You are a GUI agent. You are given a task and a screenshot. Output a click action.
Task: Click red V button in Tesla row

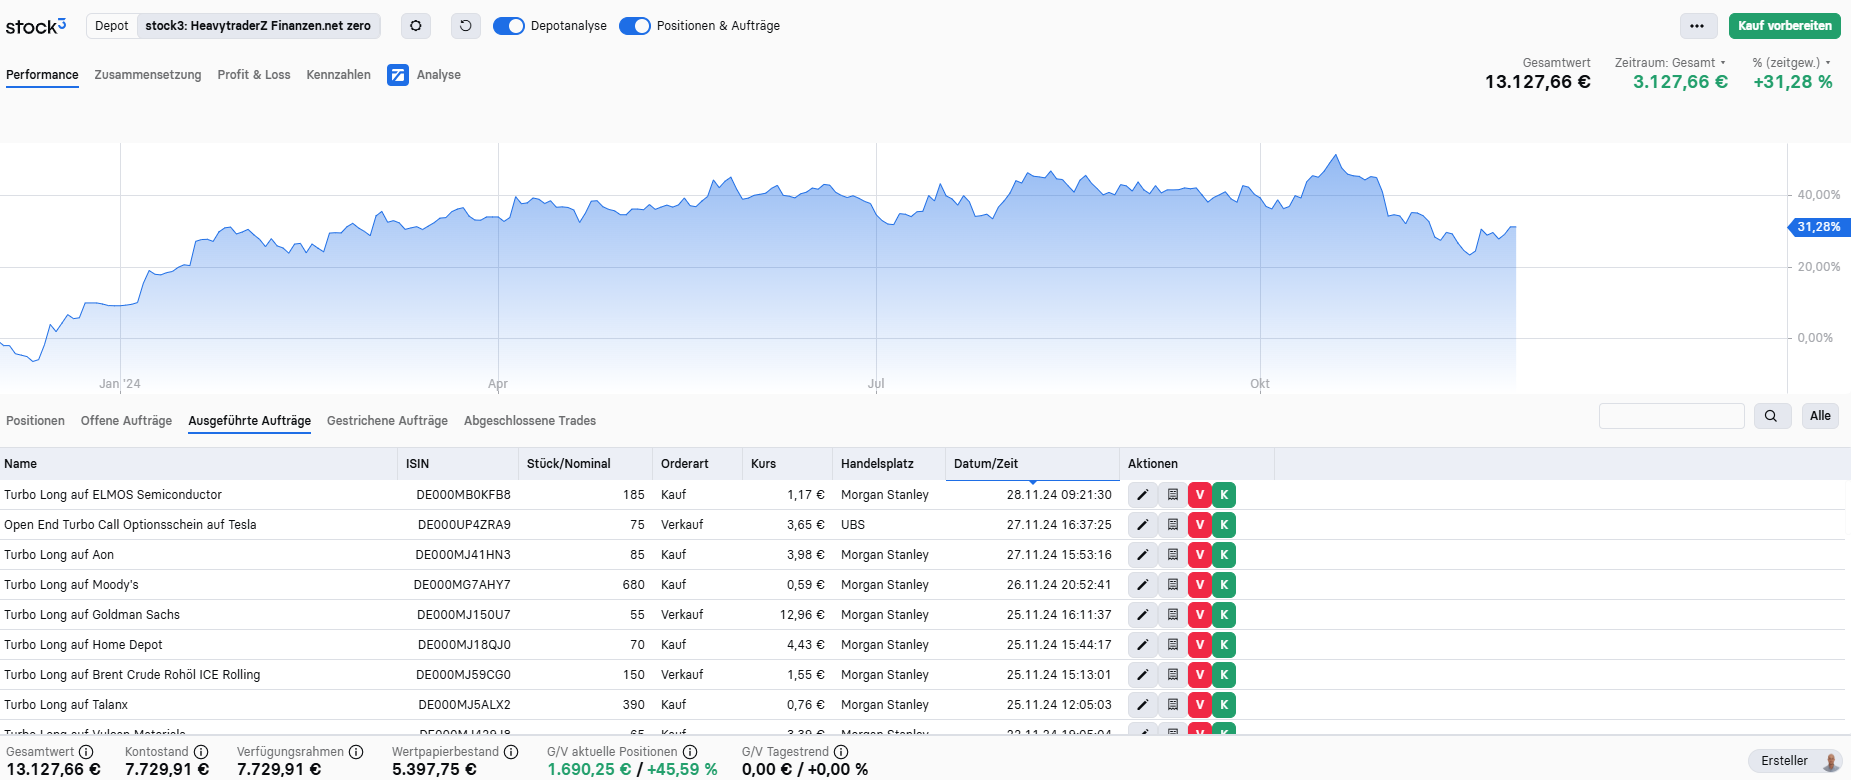coord(1200,525)
